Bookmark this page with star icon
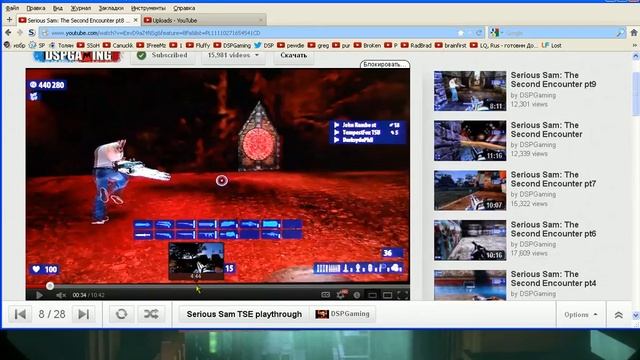640x360 pixels. (461, 33)
